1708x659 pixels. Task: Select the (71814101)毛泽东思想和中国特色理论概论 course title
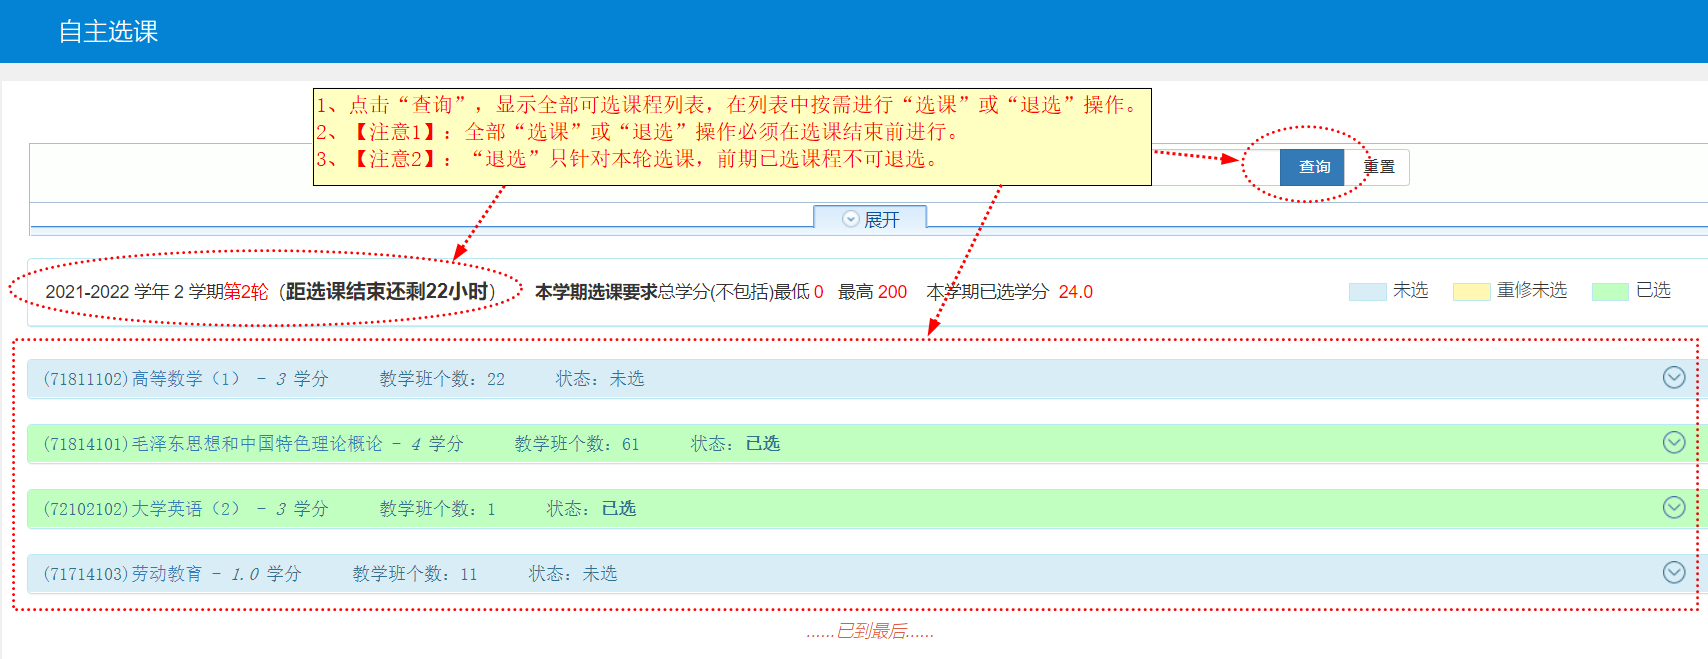pyautogui.click(x=212, y=444)
